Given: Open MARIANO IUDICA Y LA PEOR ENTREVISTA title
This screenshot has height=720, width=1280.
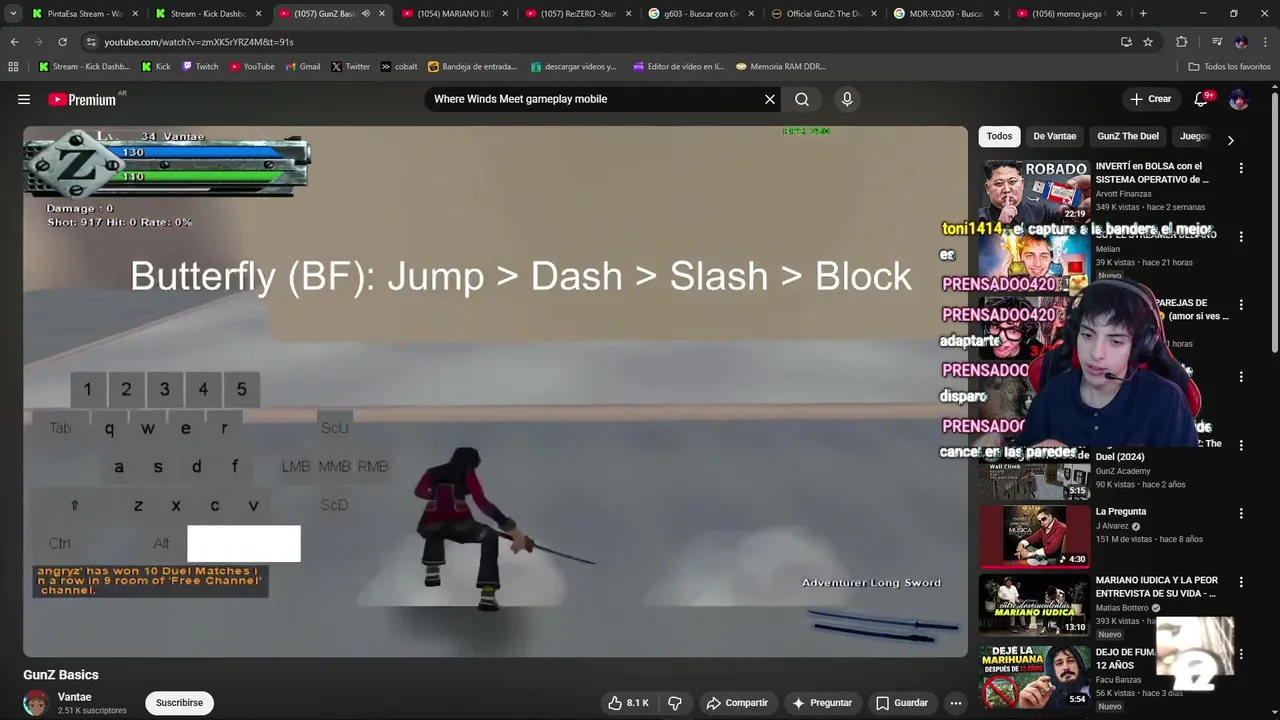Looking at the screenshot, I should click(1156, 586).
